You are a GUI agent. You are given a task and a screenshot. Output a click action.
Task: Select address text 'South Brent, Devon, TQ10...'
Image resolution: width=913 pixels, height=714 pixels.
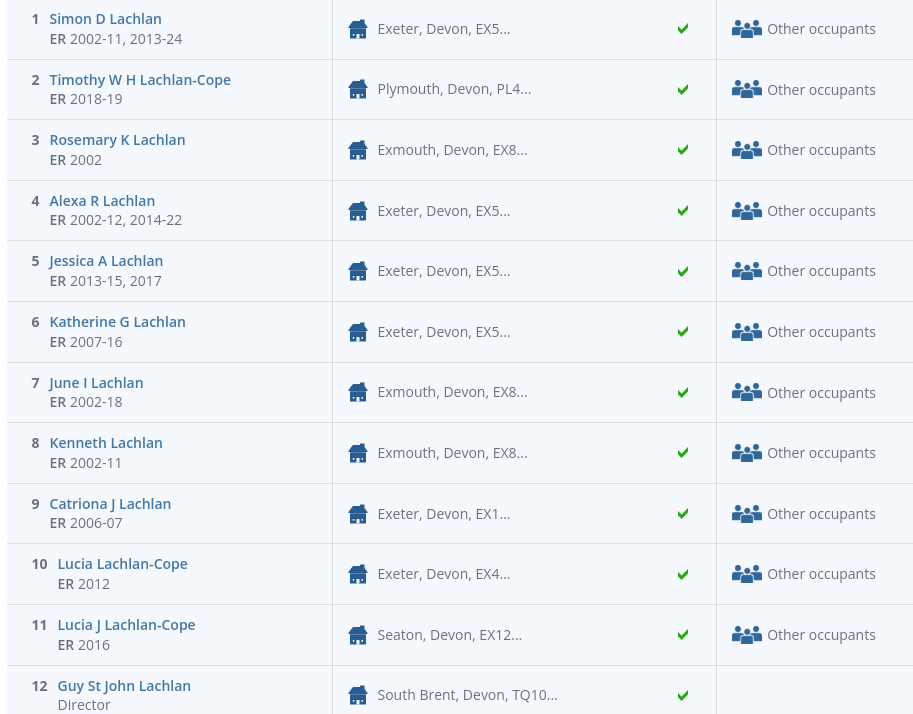coord(467,695)
